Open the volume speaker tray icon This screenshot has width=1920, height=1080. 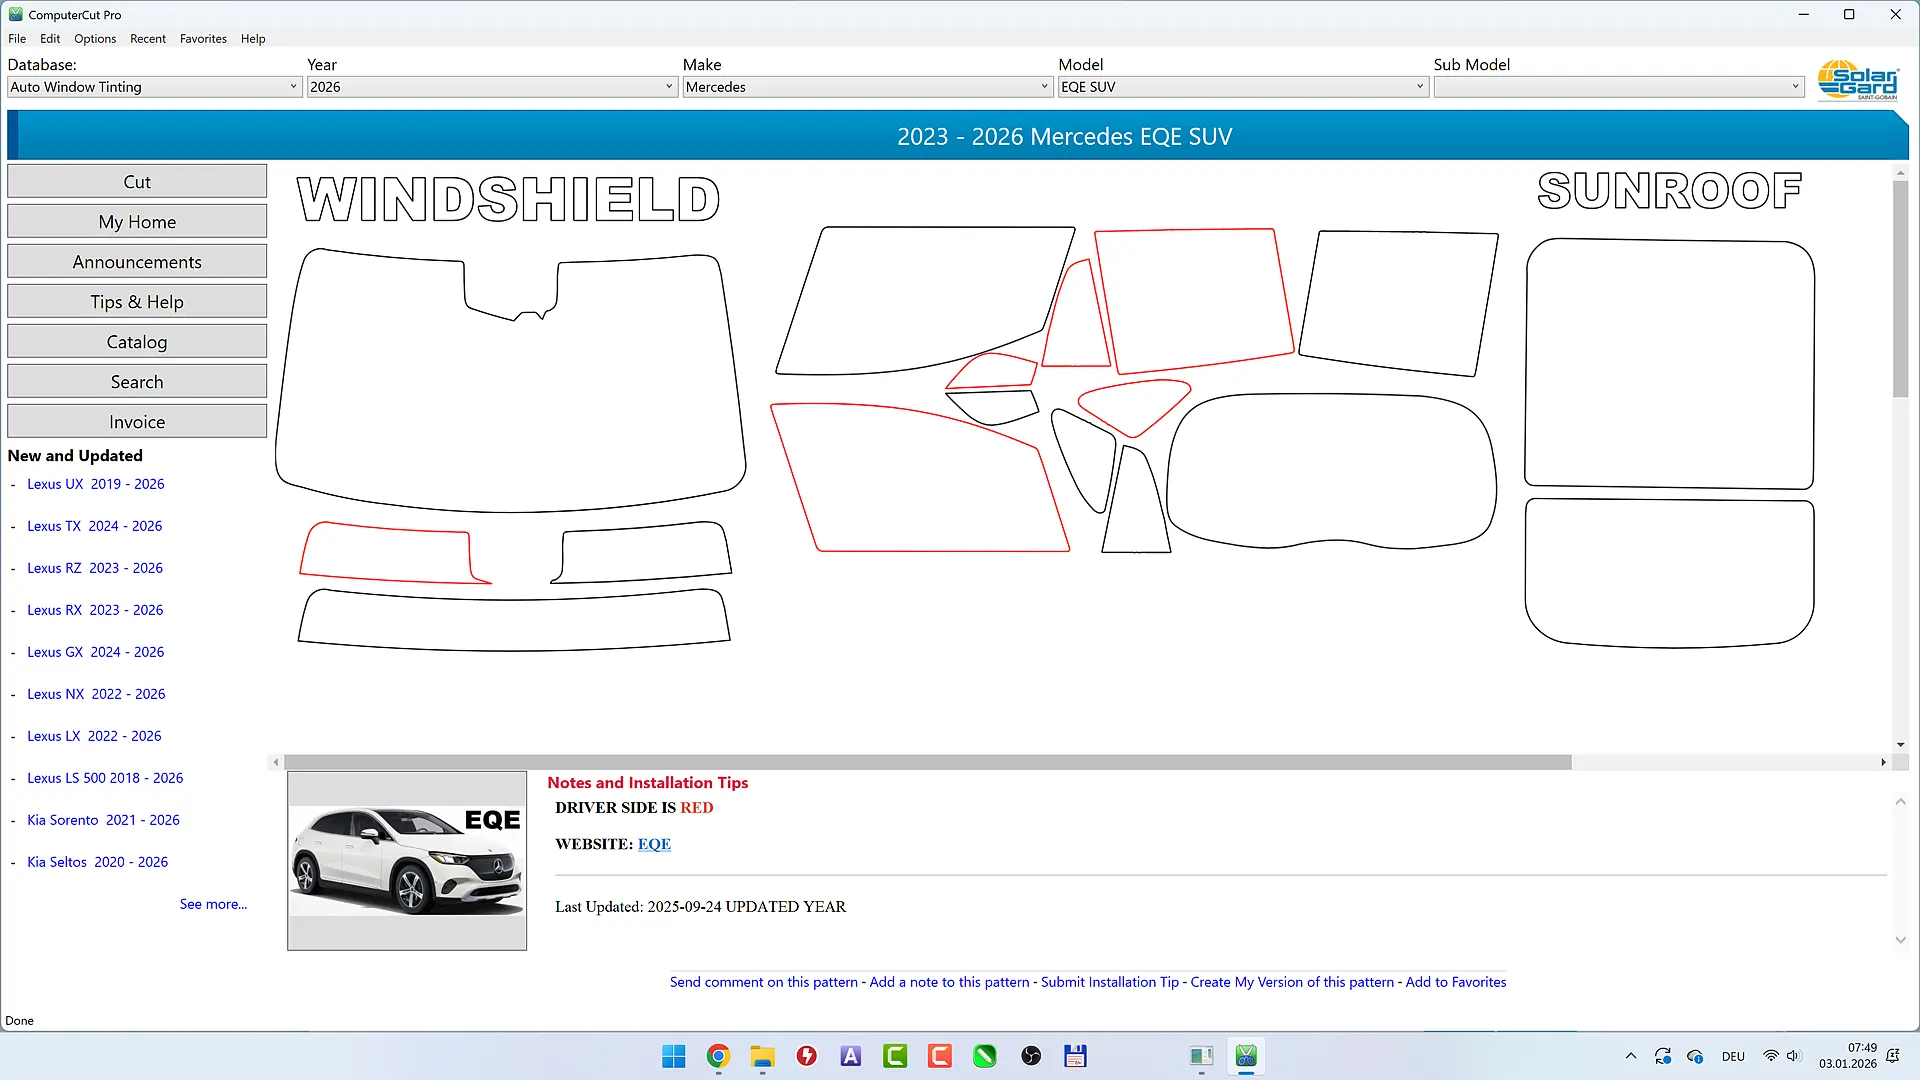point(1794,1056)
